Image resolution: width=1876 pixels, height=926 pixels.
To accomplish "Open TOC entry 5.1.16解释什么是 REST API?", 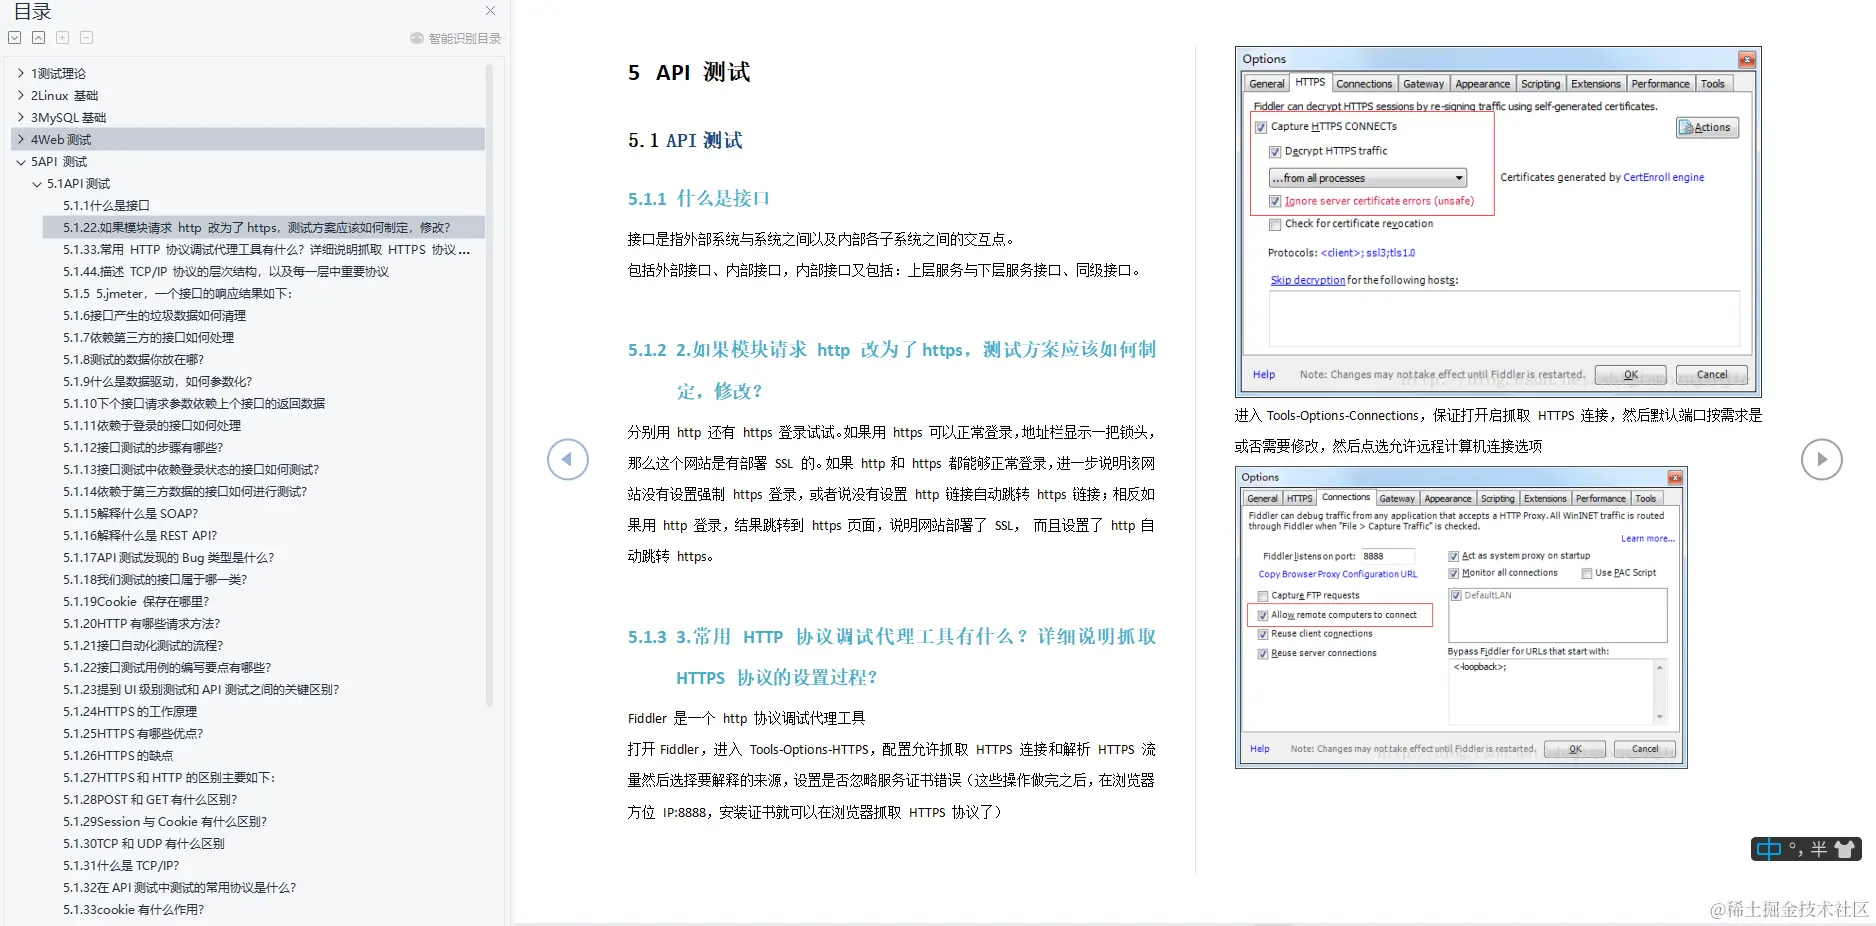I will (140, 535).
